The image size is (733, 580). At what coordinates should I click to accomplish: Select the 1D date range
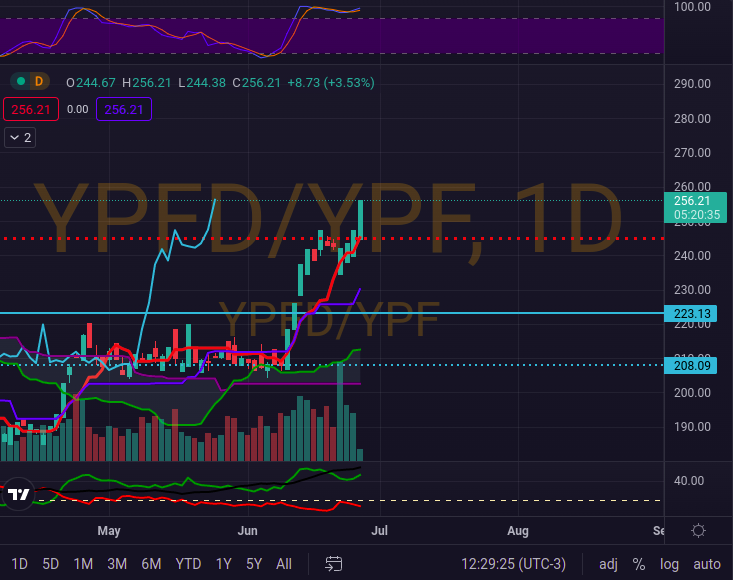pos(20,563)
